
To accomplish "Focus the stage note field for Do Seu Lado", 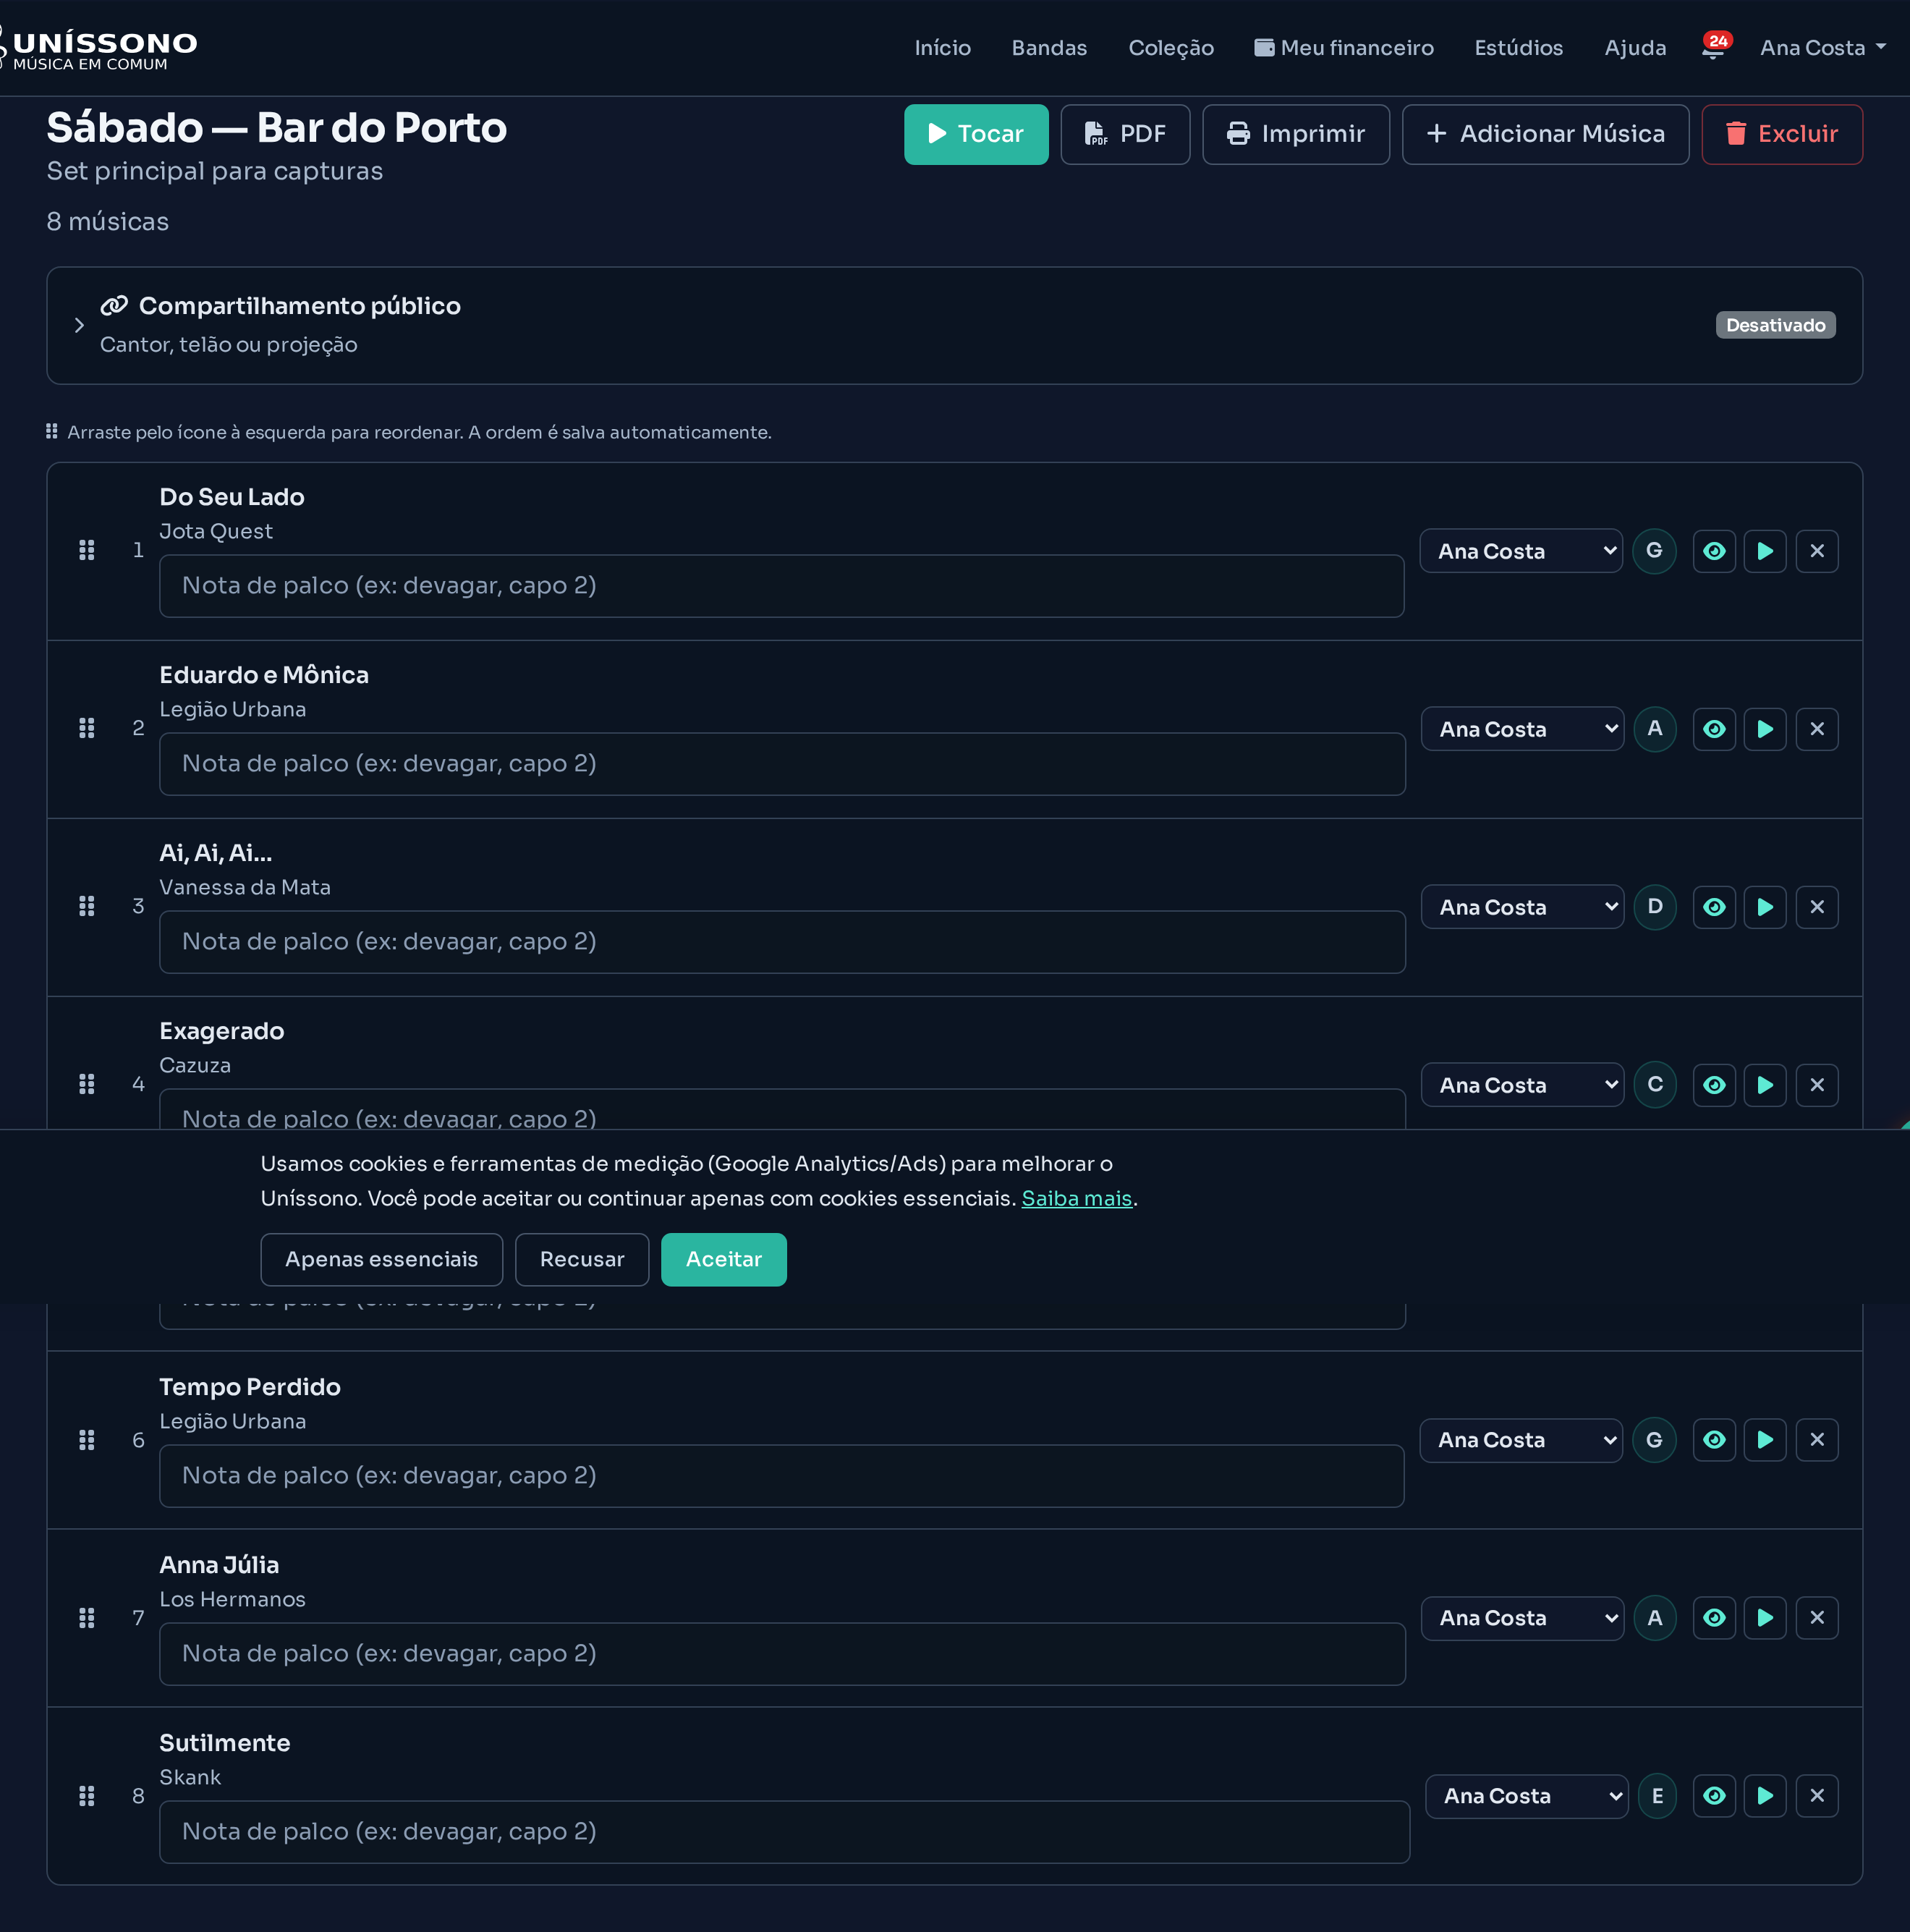I will point(782,586).
